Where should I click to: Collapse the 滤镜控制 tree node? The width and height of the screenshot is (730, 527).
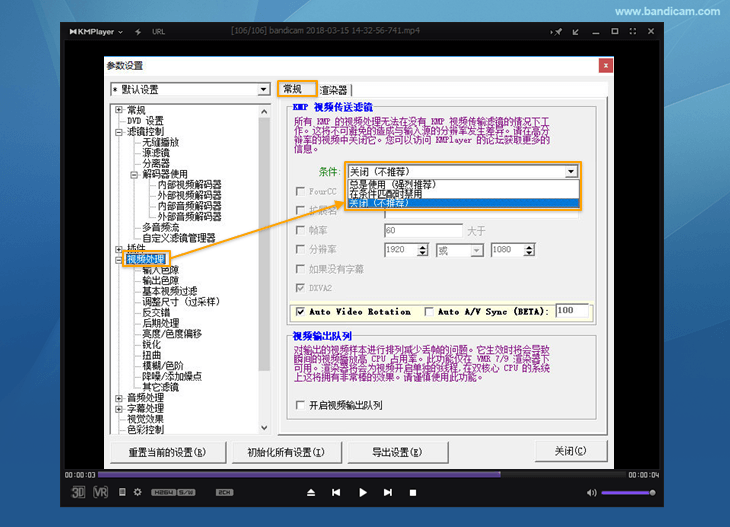tap(119, 132)
